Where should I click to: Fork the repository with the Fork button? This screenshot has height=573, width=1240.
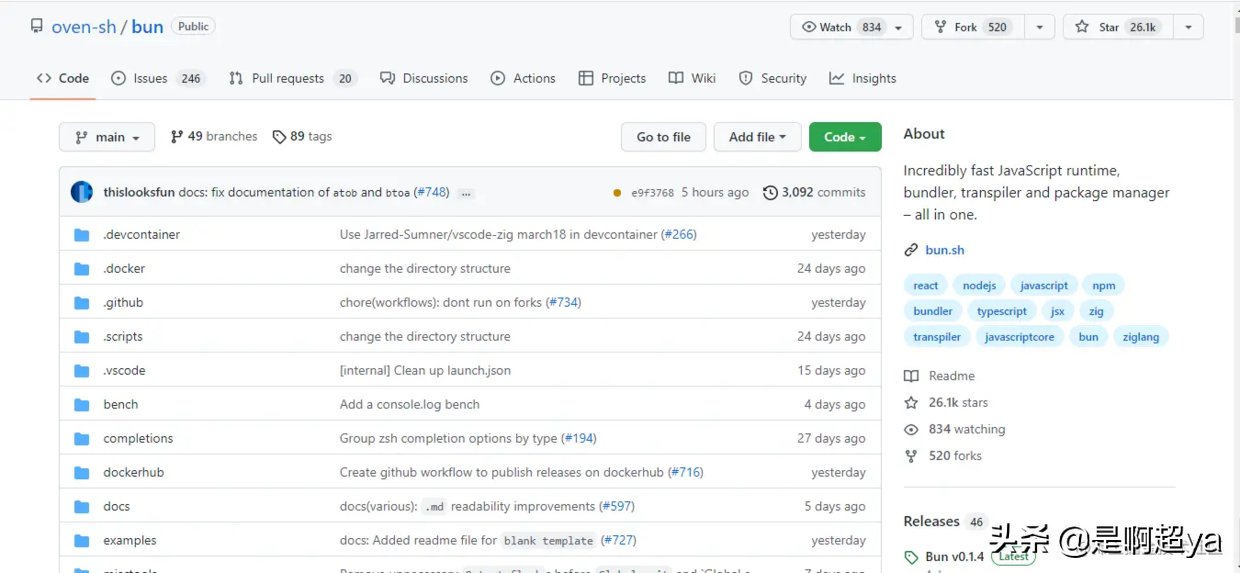[x=970, y=27]
